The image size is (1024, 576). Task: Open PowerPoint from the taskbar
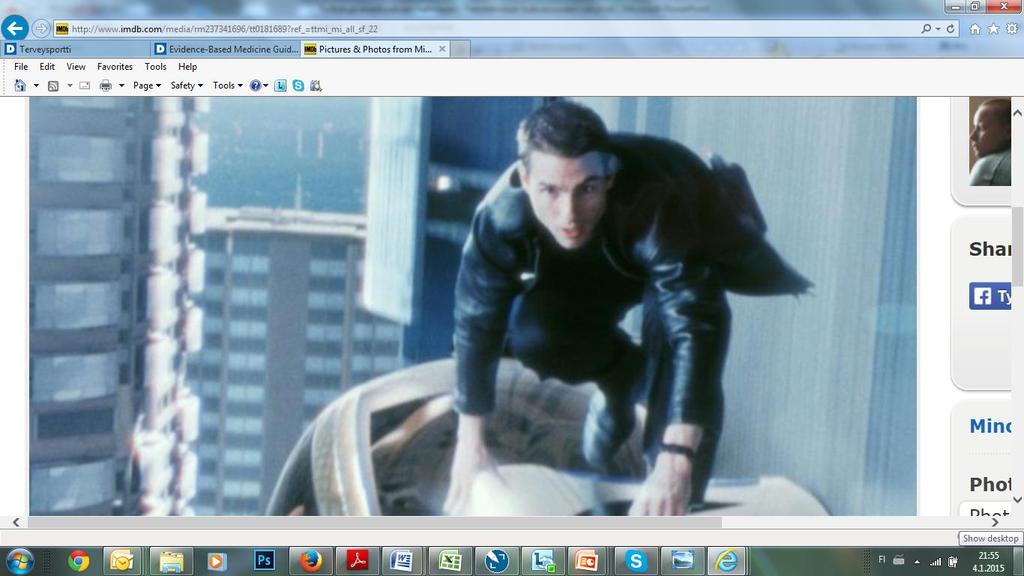coord(586,561)
